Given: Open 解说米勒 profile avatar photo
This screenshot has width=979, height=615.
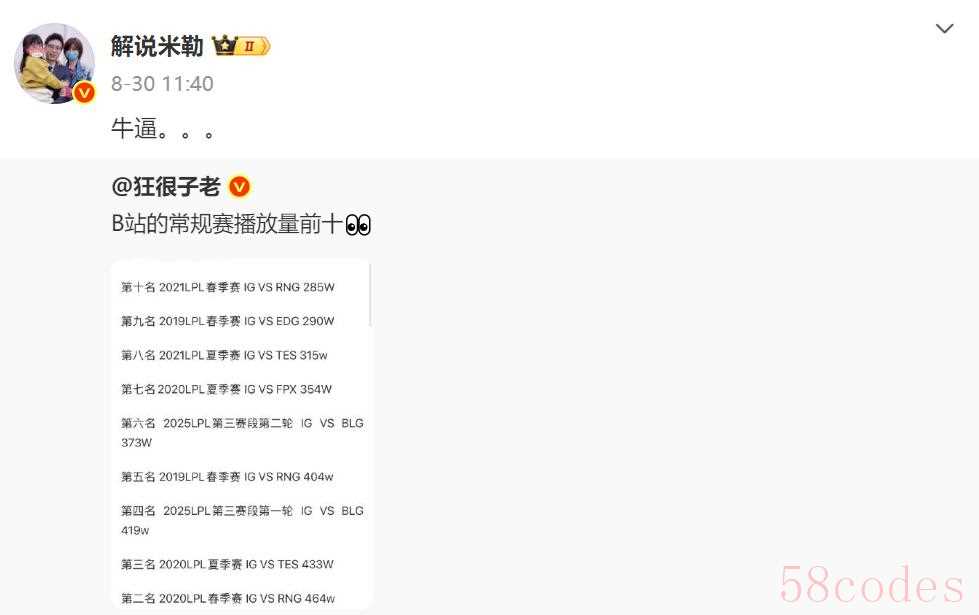Looking at the screenshot, I should pyautogui.click(x=54, y=63).
